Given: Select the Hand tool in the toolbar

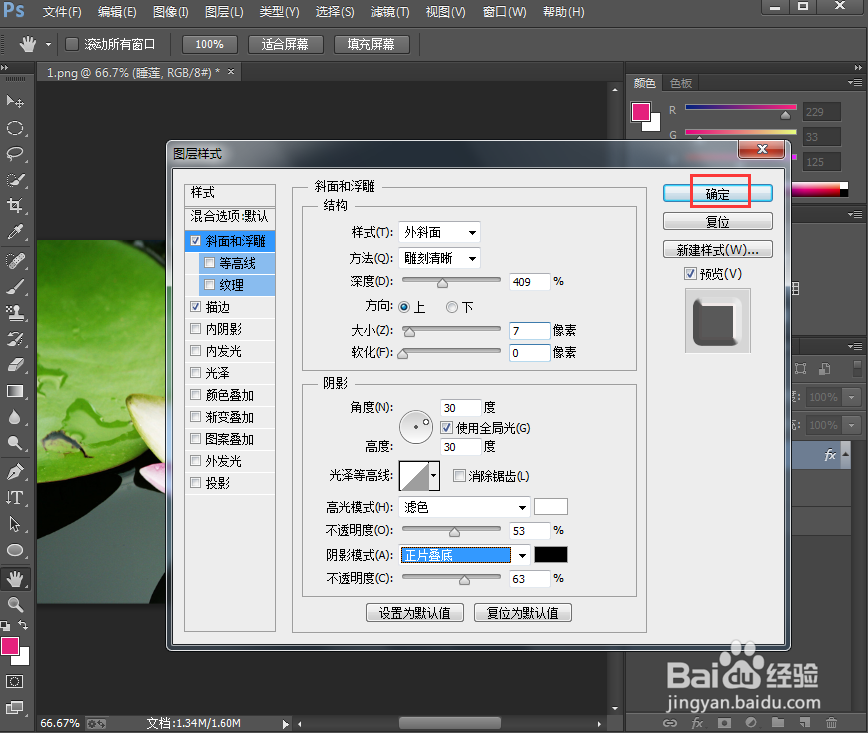Looking at the screenshot, I should point(15,577).
